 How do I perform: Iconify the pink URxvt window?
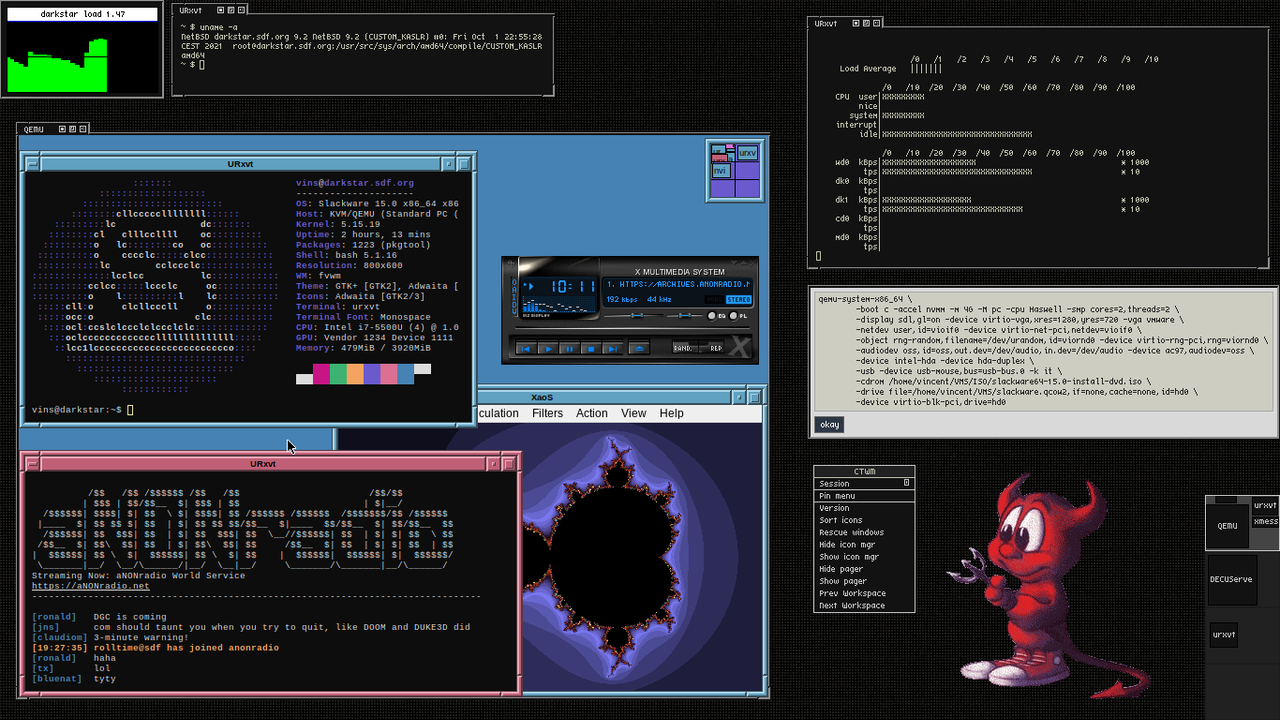tap(495, 463)
